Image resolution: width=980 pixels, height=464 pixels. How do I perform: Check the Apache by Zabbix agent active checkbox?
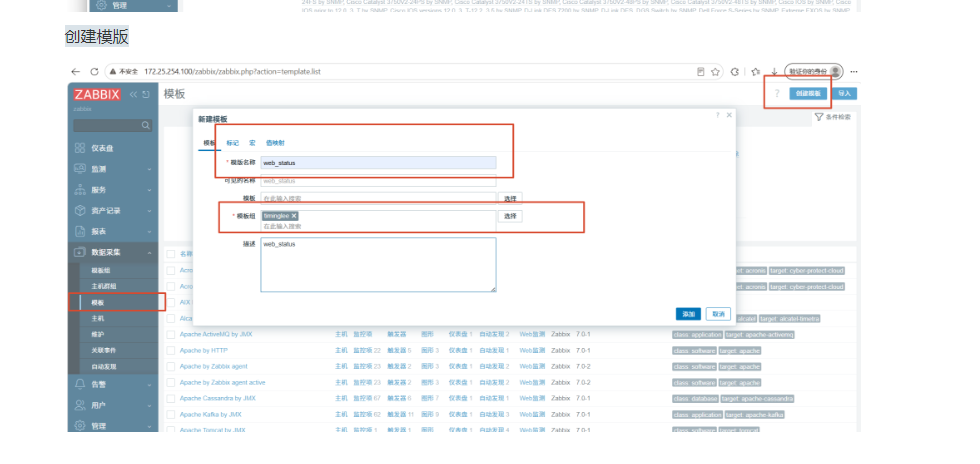171,382
